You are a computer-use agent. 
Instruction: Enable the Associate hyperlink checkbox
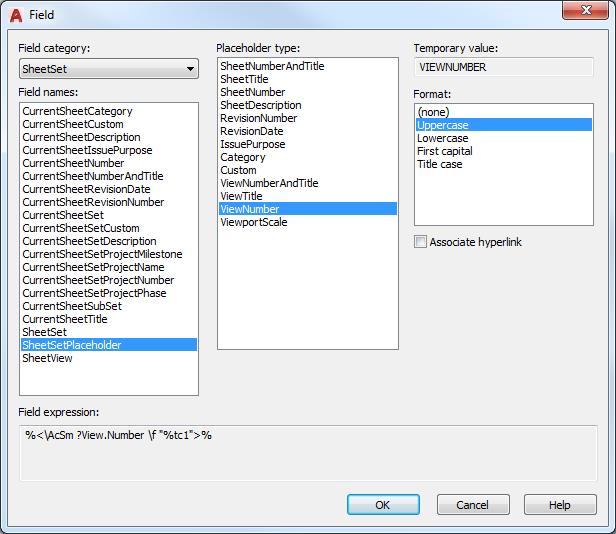point(420,242)
